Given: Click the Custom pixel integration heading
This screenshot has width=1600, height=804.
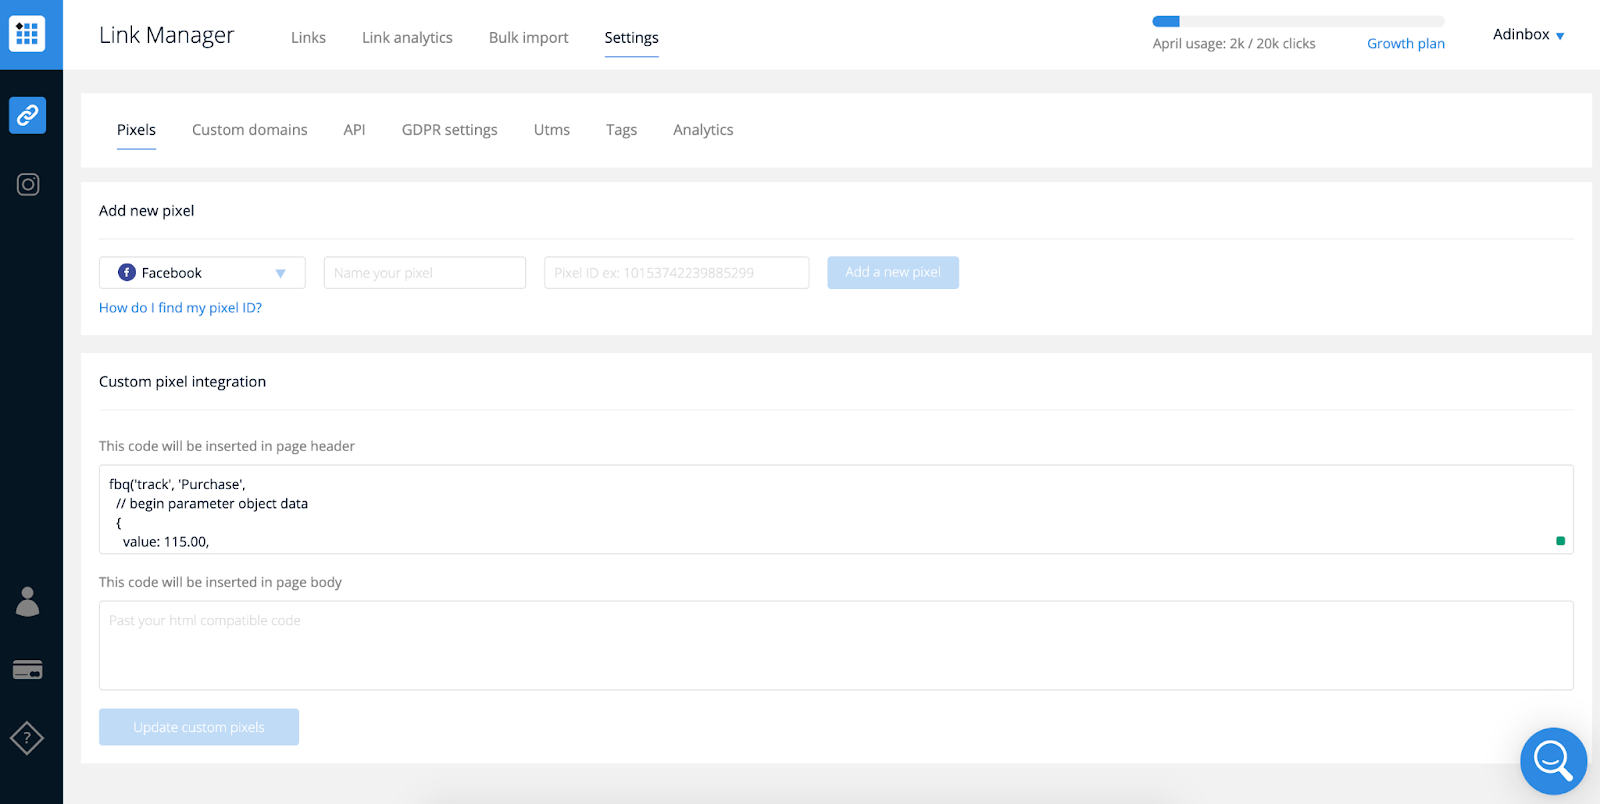Looking at the screenshot, I should tap(182, 382).
